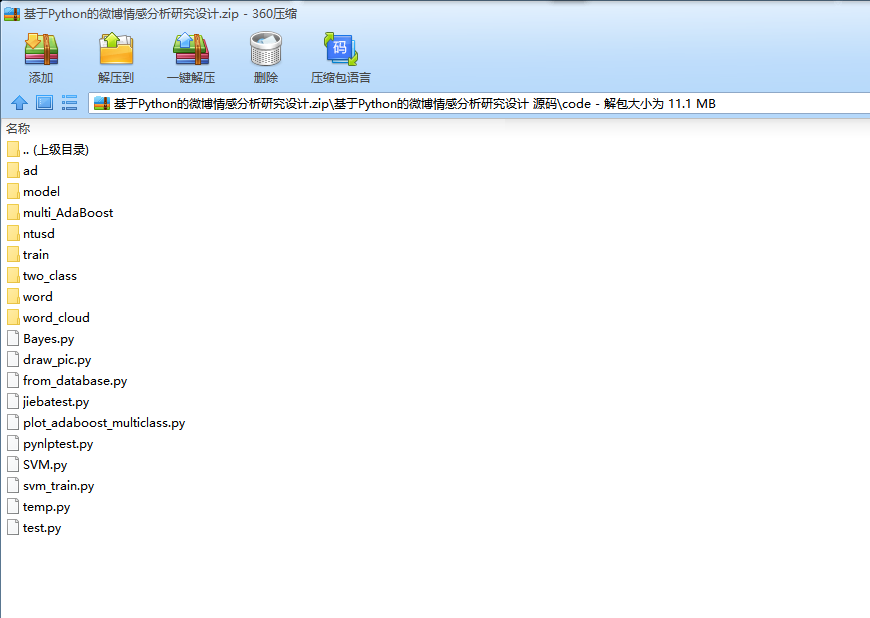This screenshot has width=870, height=618.
Task: Click the Extract To (解压到) icon
Action: click(x=116, y=49)
